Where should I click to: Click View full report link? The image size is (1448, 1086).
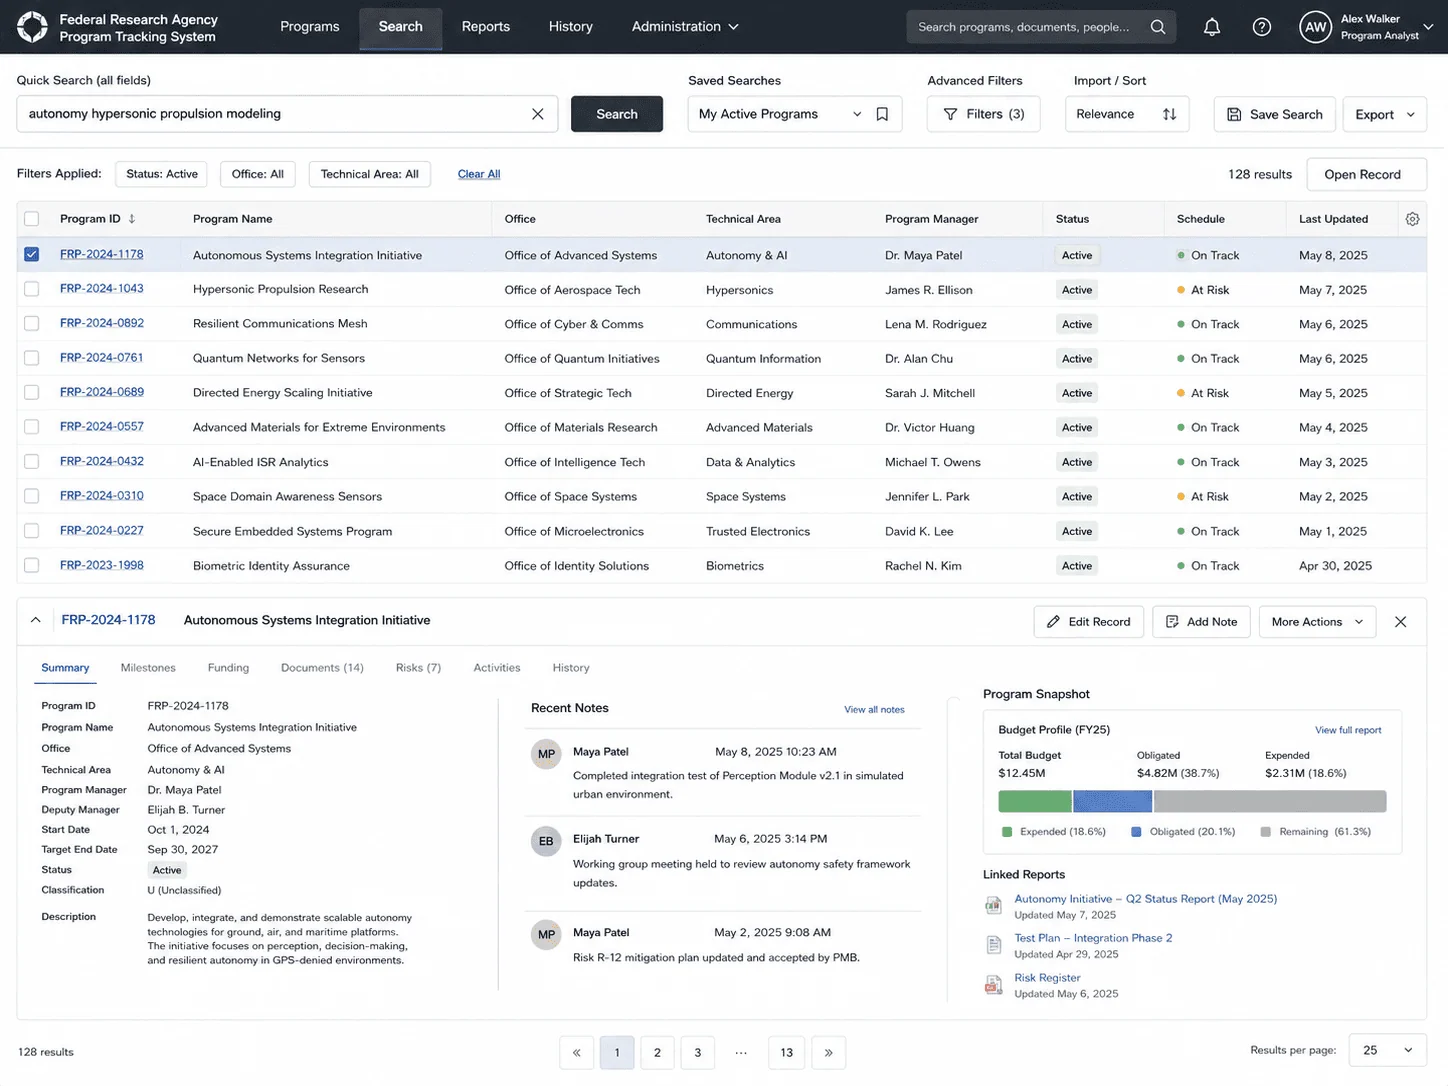pyautogui.click(x=1348, y=731)
